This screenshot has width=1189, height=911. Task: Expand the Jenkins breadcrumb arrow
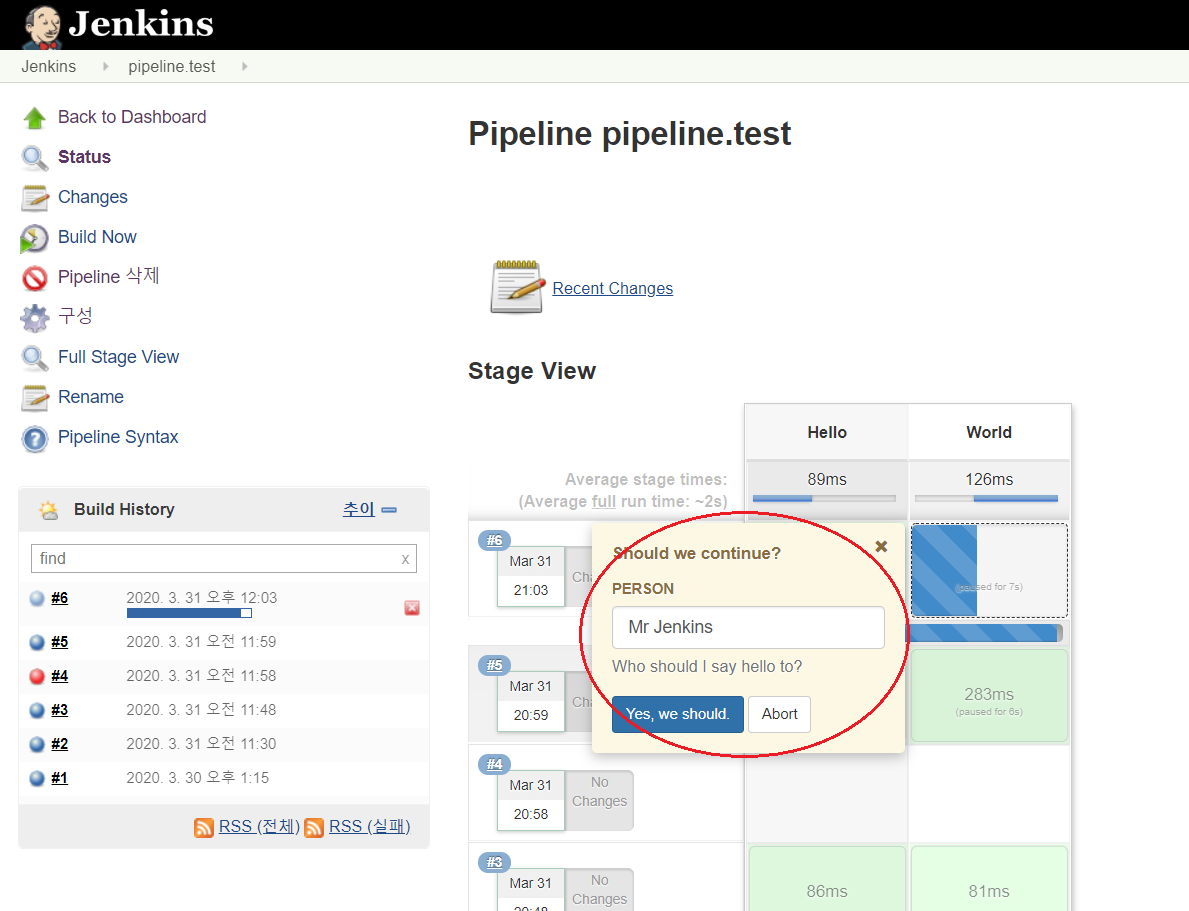(105, 67)
